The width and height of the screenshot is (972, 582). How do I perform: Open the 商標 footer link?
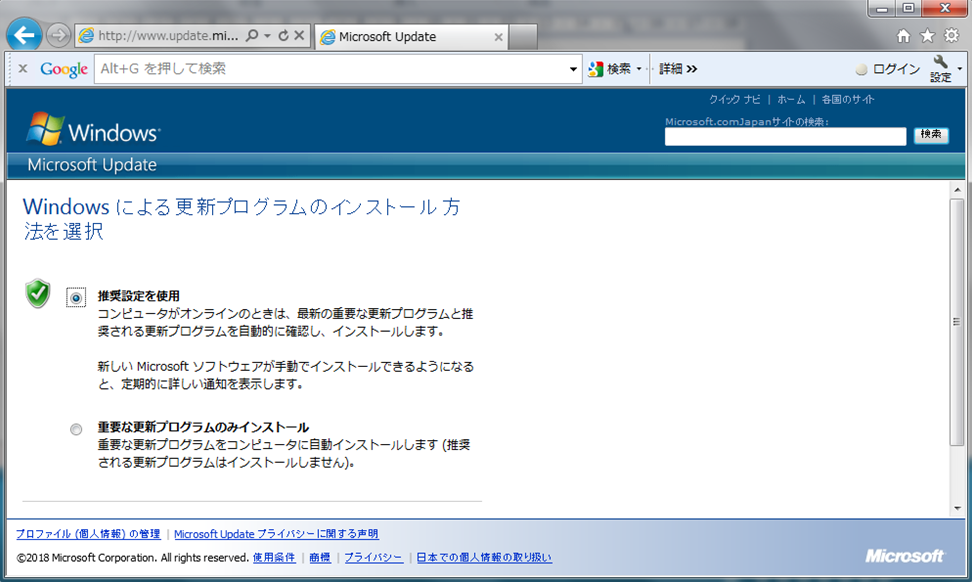tap(320, 557)
